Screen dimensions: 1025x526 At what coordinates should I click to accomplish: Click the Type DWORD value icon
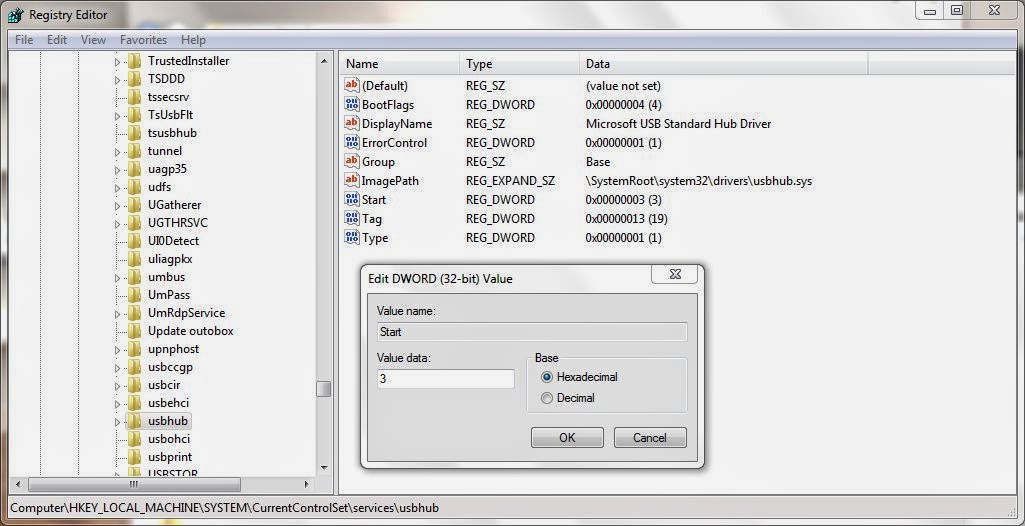[x=352, y=237]
